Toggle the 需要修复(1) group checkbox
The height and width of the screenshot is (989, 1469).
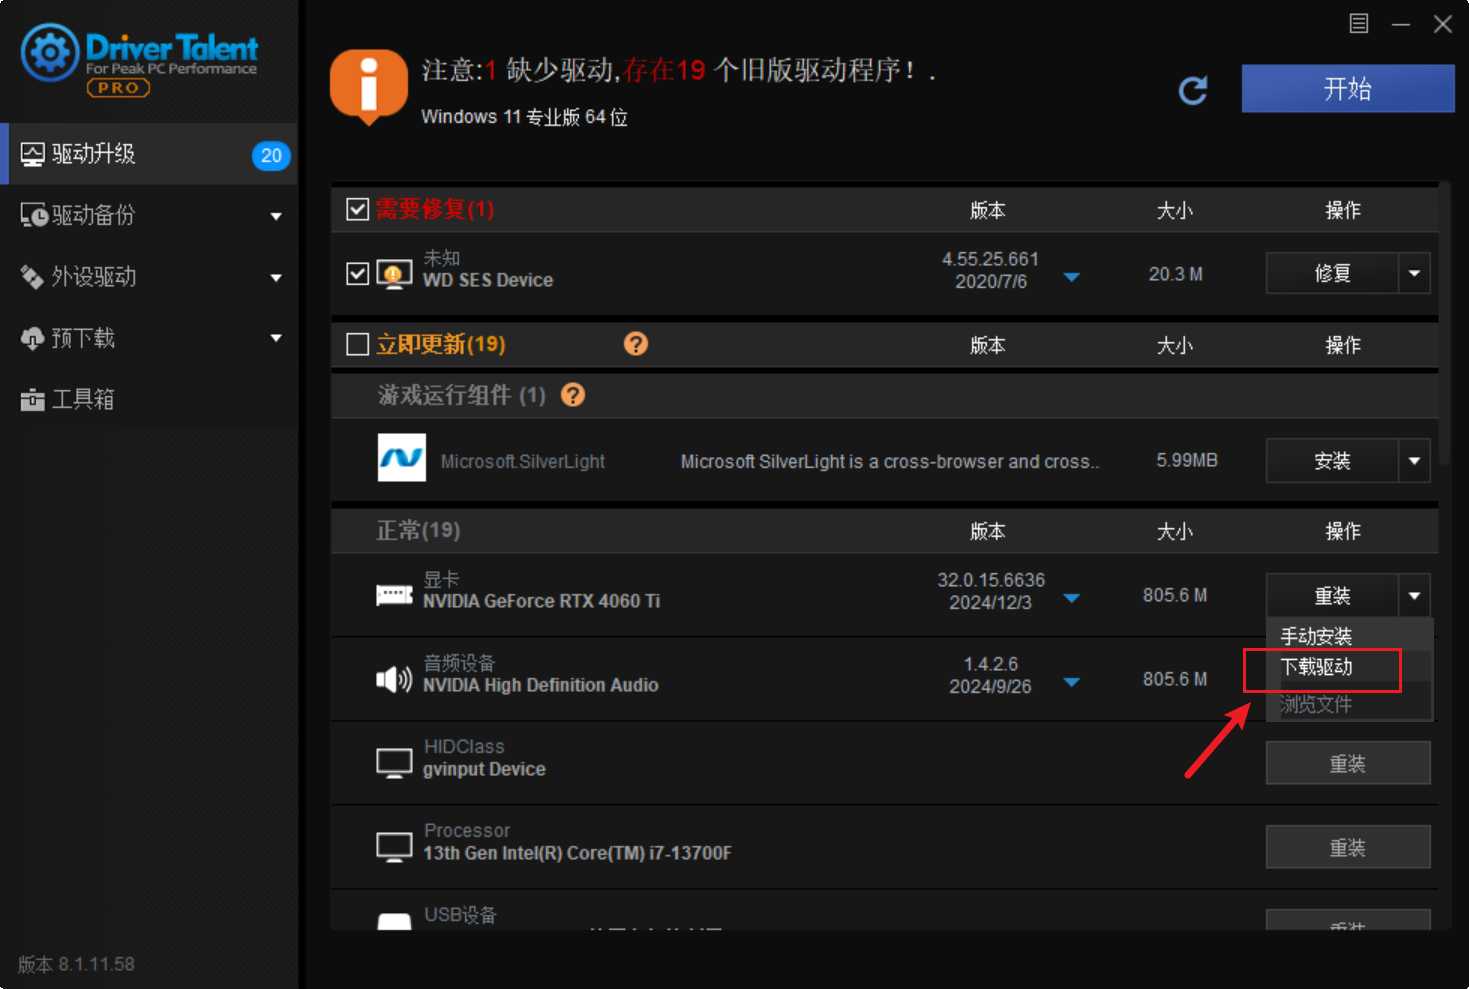pyautogui.click(x=357, y=209)
